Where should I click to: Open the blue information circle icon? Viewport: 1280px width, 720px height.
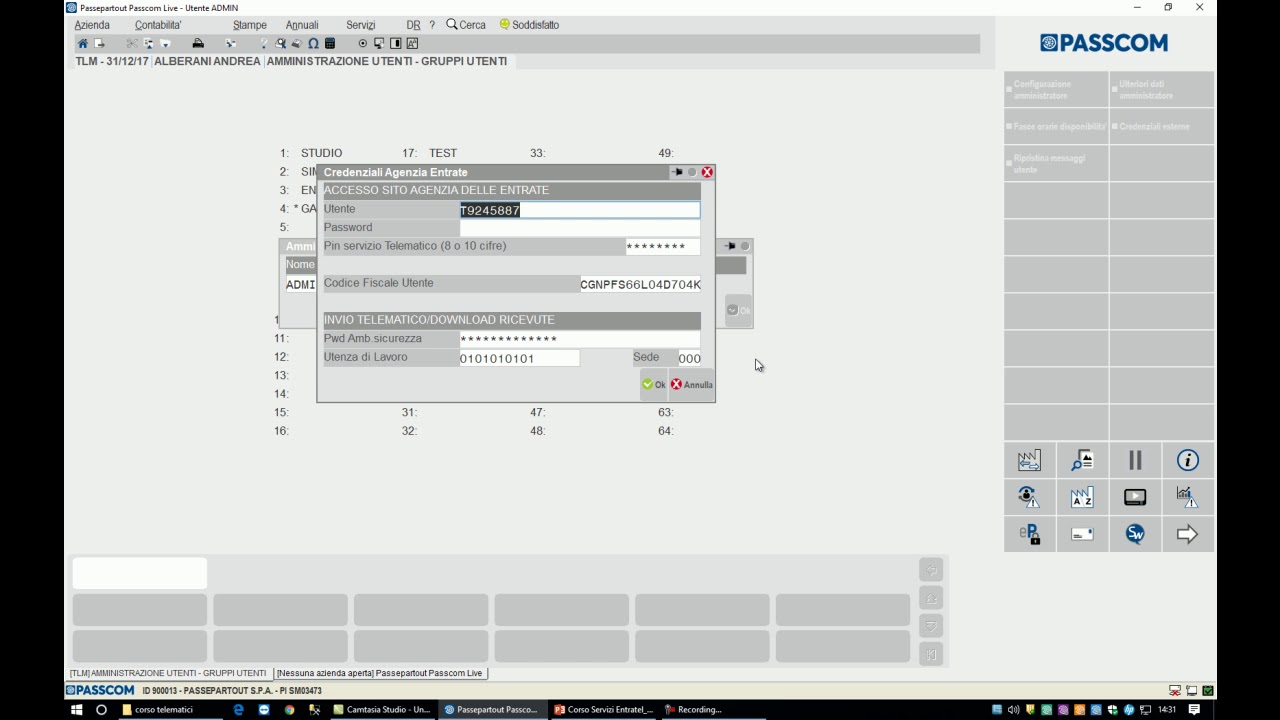coord(1188,460)
